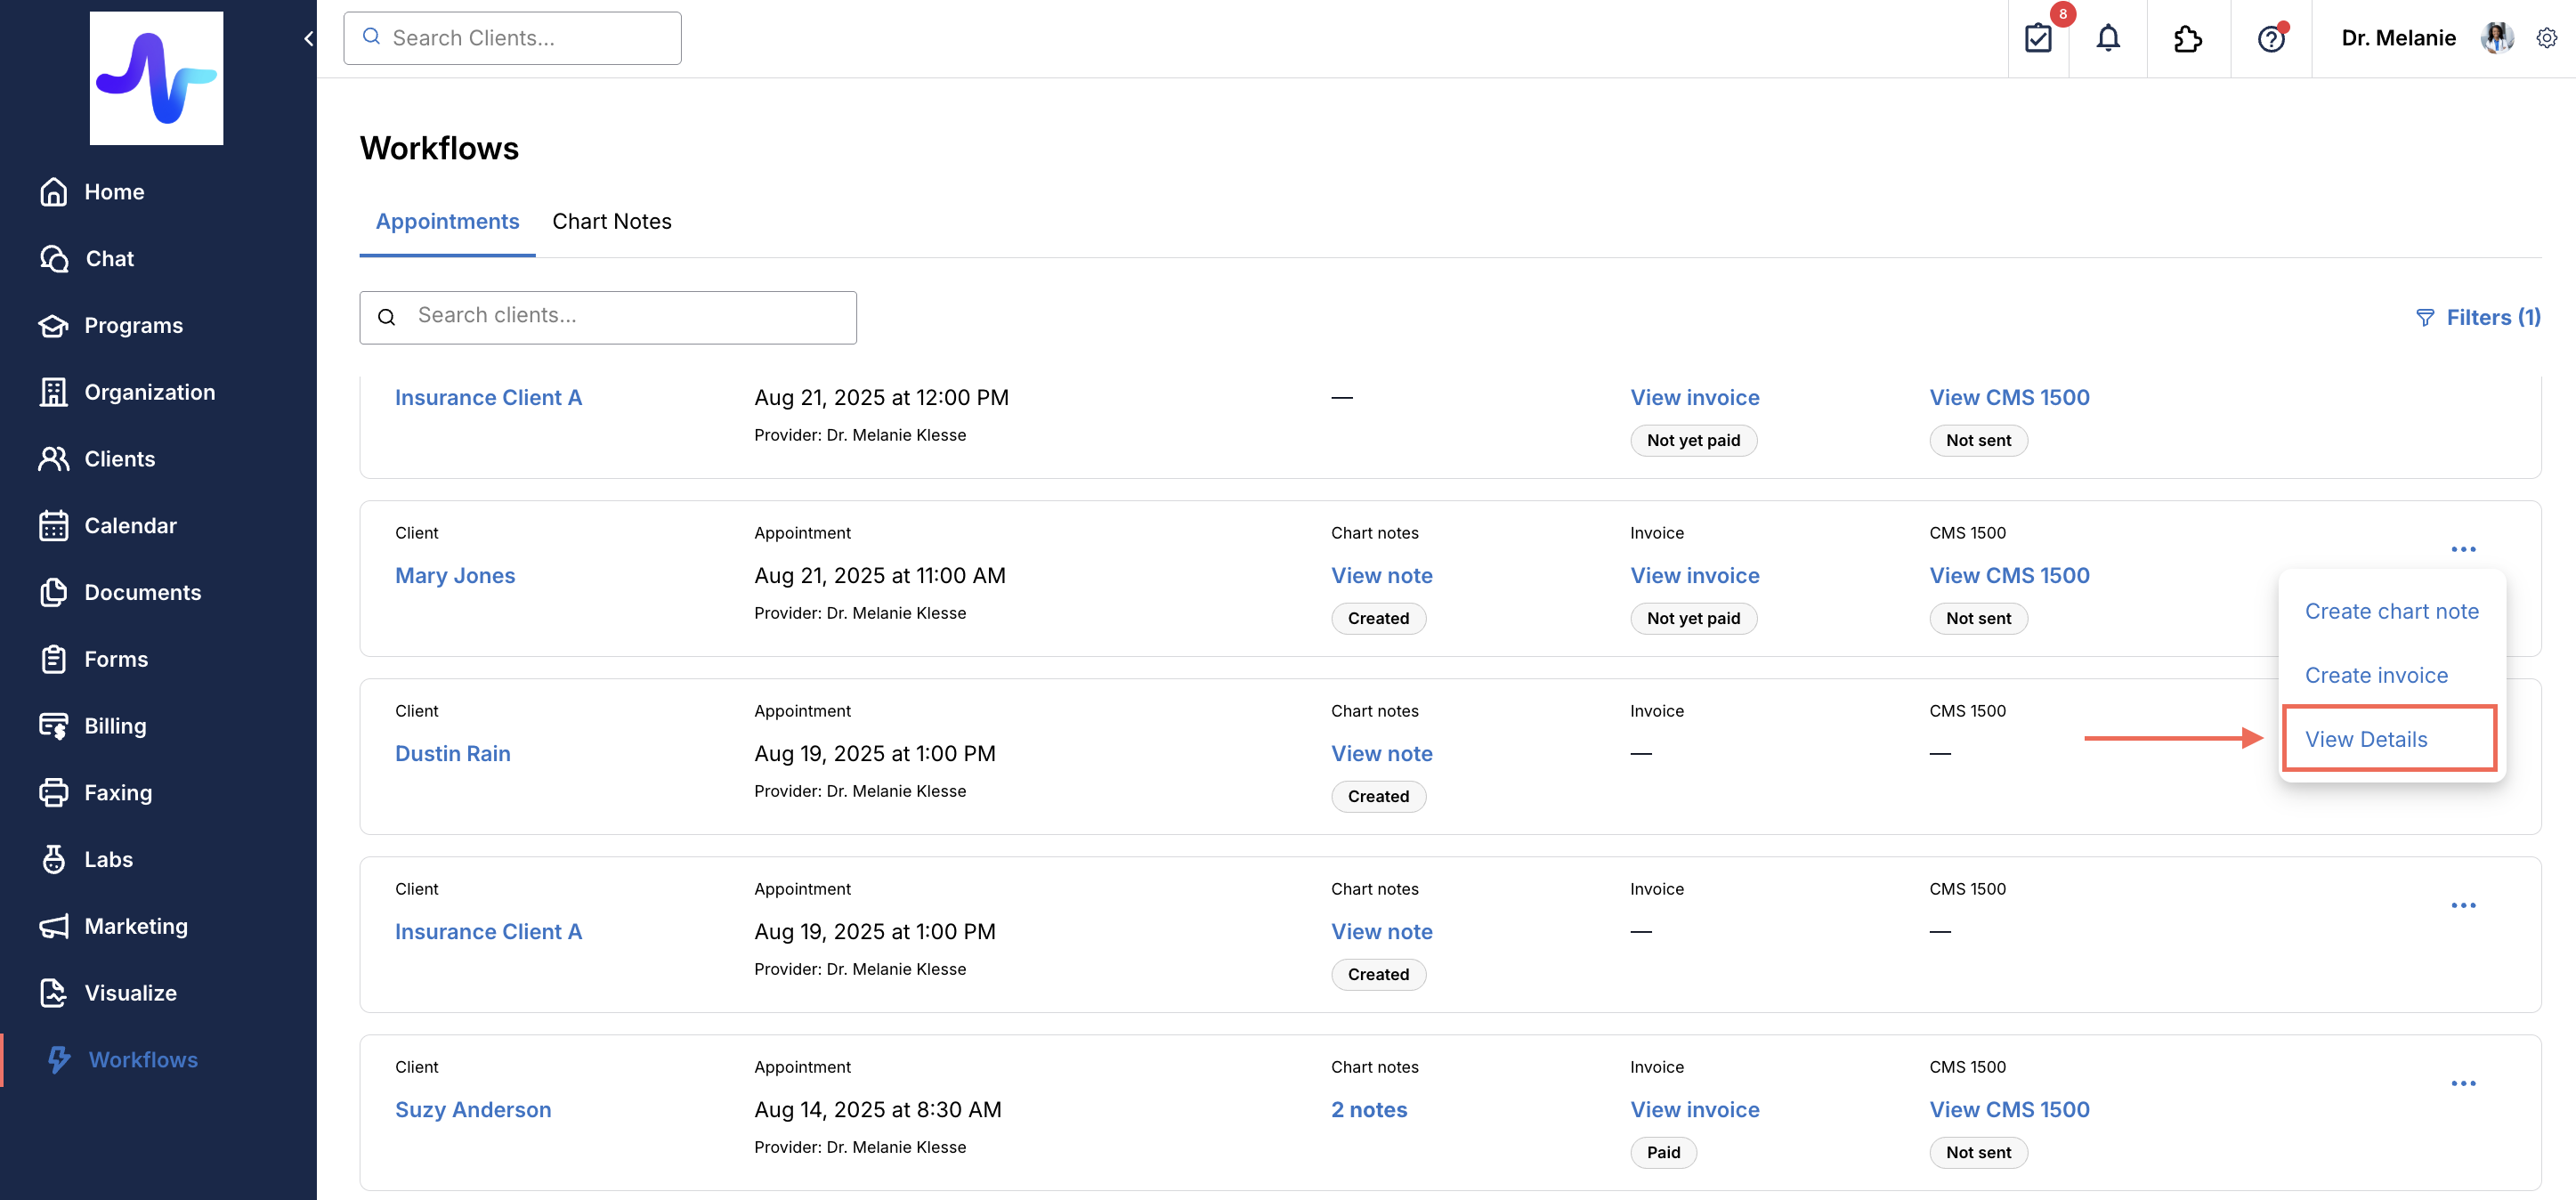Image resolution: width=2576 pixels, height=1200 pixels.
Task: Open three-dot menu for Suzy Anderson row
Action: 2463,1084
